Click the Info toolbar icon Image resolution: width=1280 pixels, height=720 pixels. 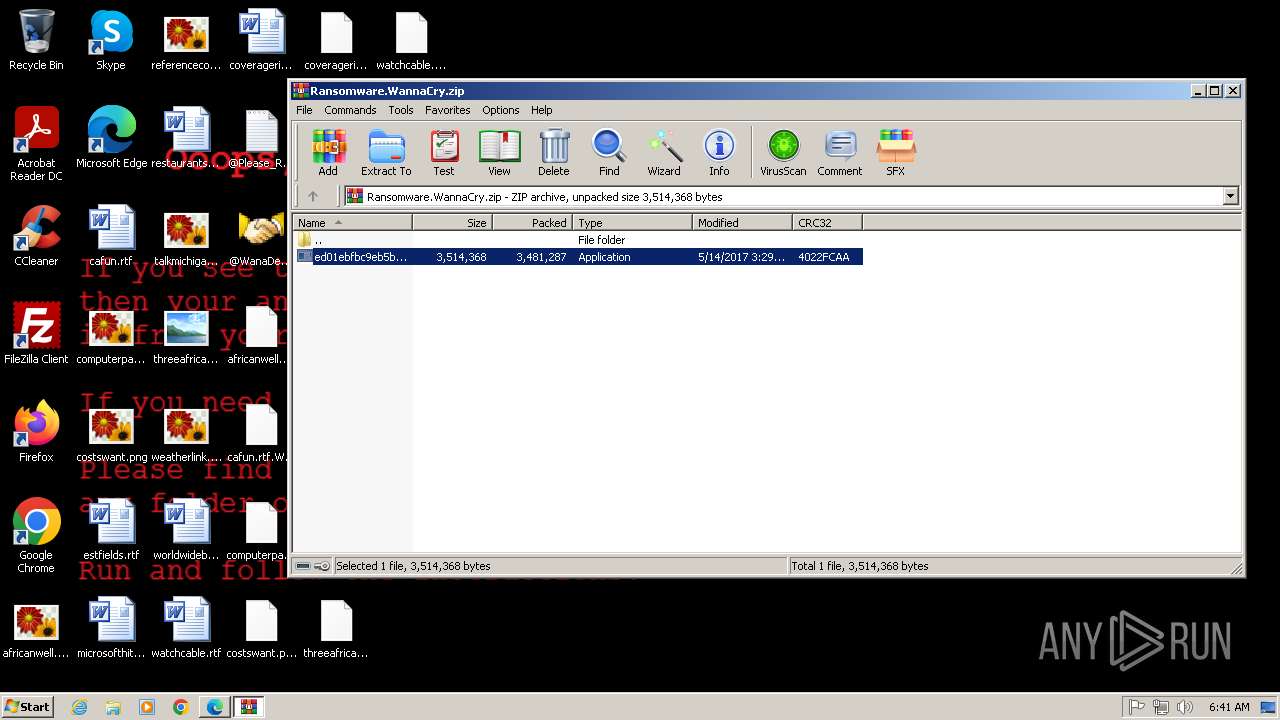[719, 153]
